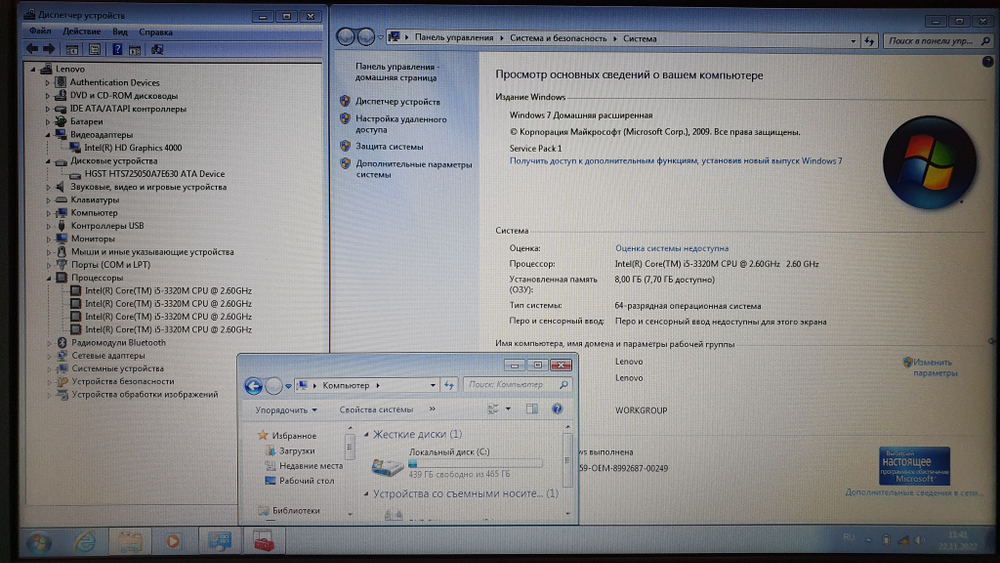Open Защита системы link
Viewport: 1000px width, 563px height.
tap(389, 147)
